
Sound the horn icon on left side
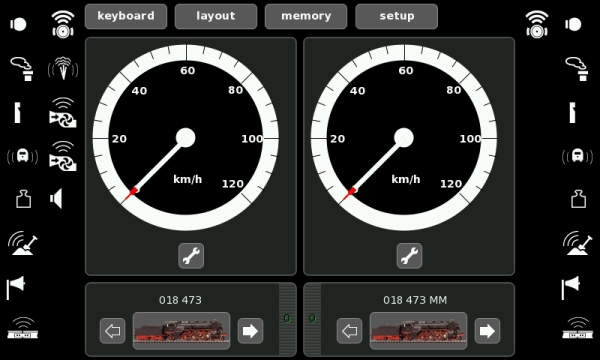(16, 287)
